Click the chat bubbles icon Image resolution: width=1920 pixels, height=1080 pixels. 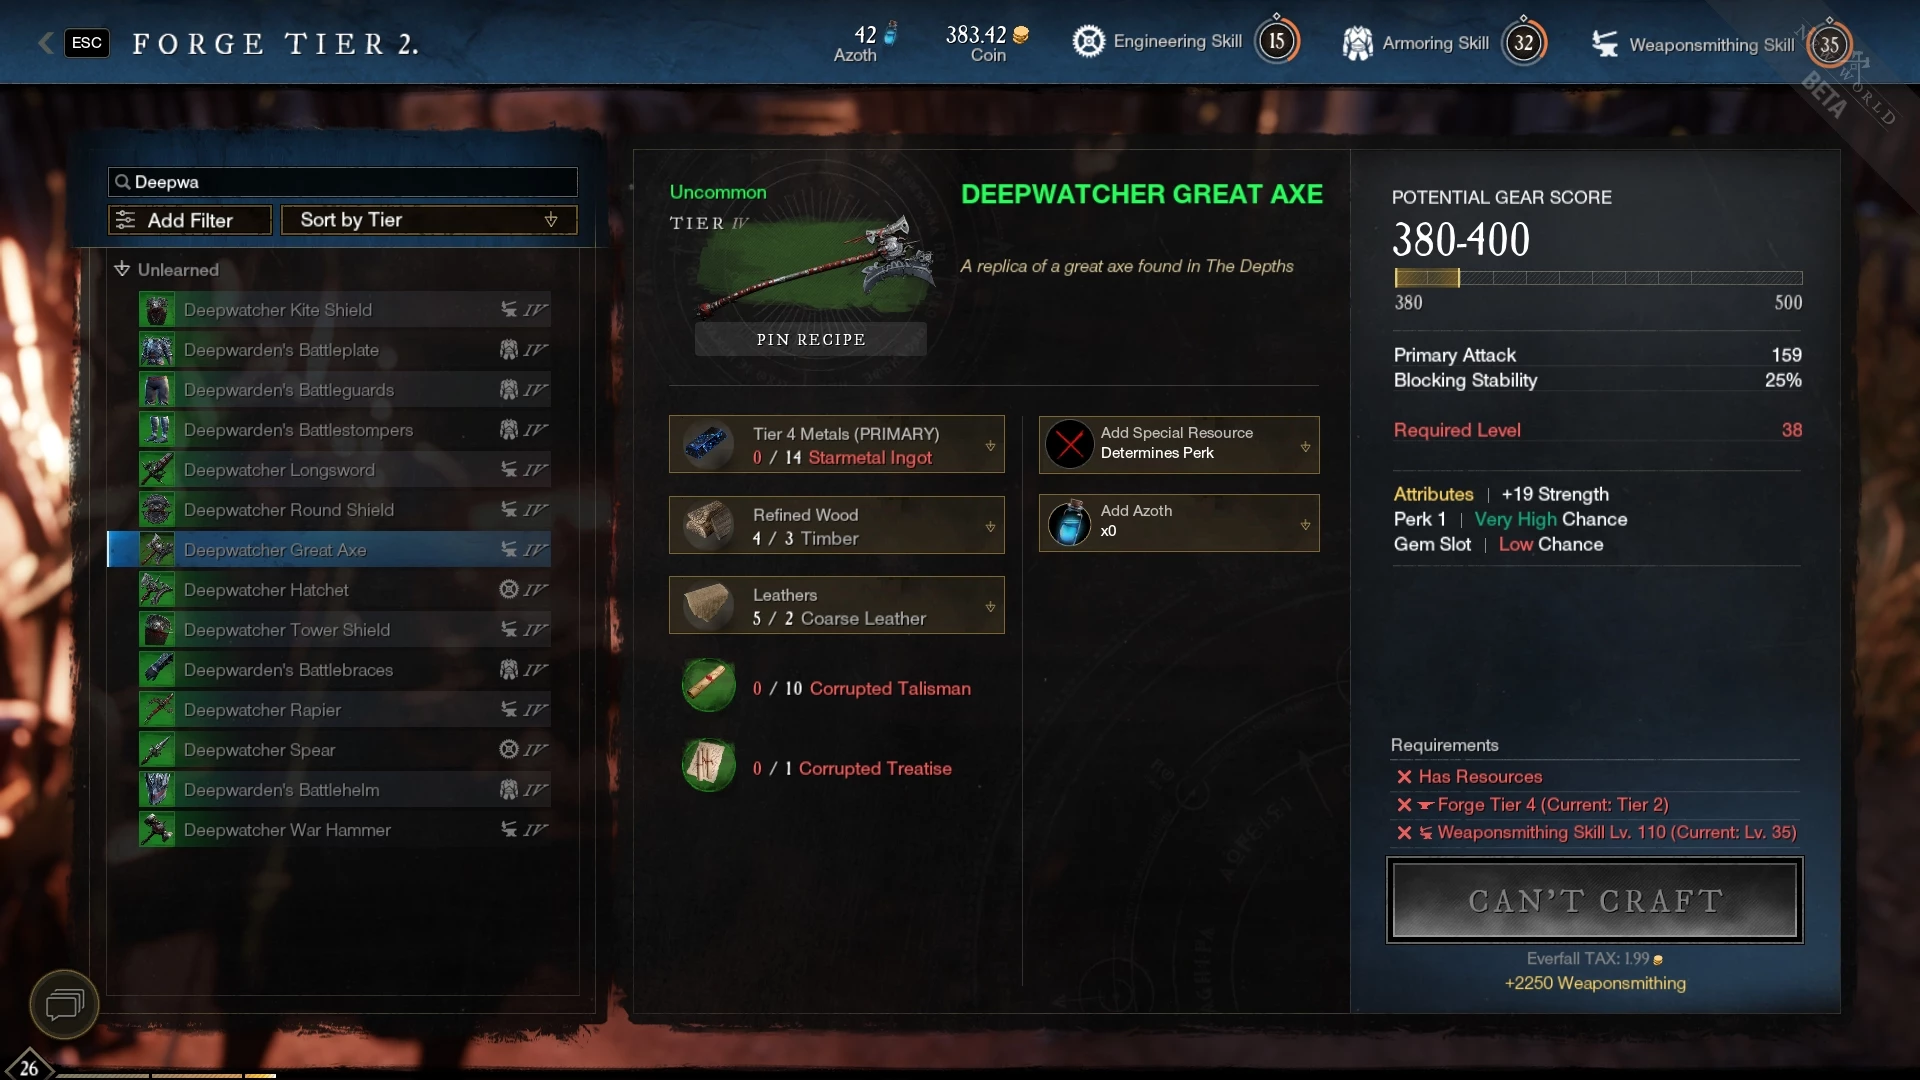64,1003
